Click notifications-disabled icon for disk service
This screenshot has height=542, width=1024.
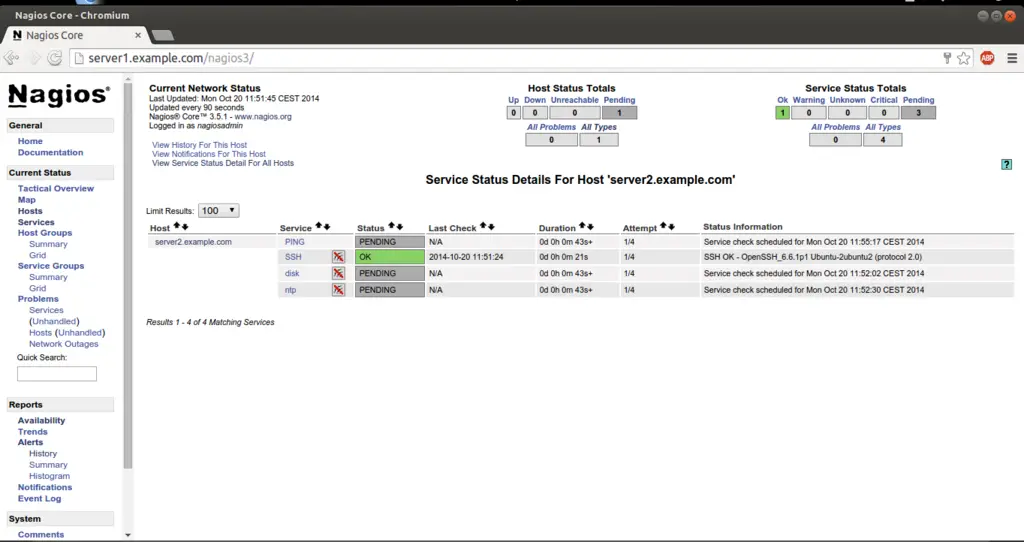338,273
